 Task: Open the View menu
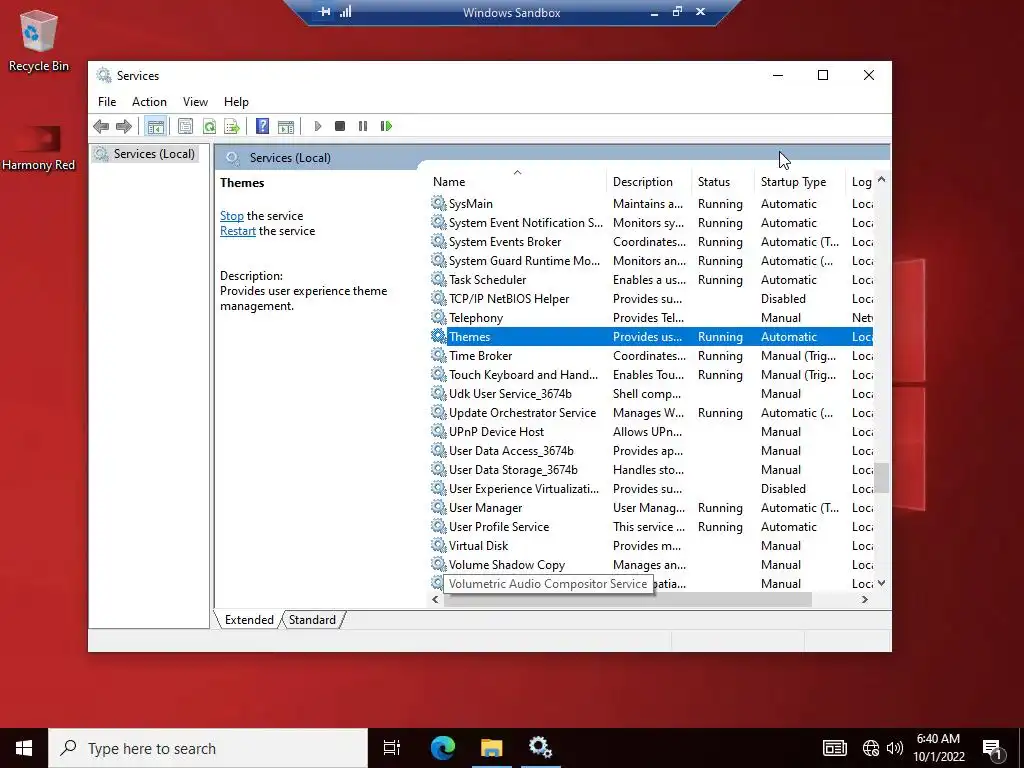coord(195,102)
